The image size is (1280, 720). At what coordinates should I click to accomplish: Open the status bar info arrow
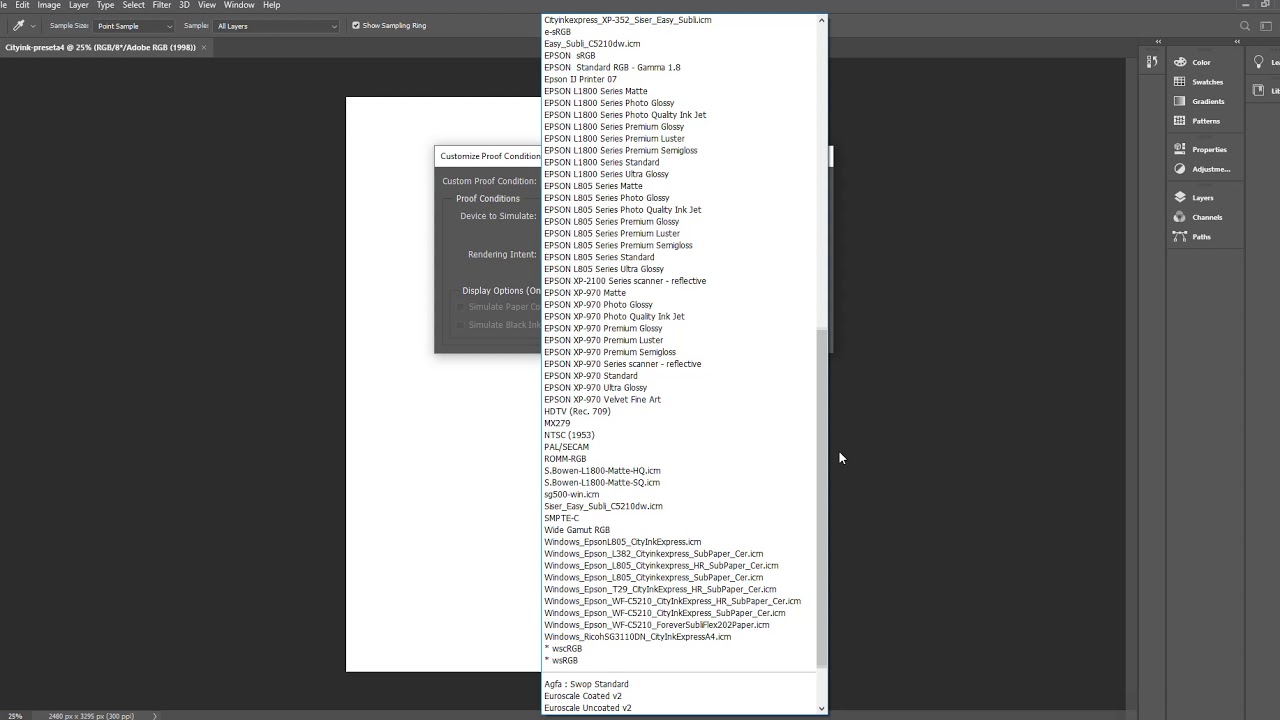[154, 716]
